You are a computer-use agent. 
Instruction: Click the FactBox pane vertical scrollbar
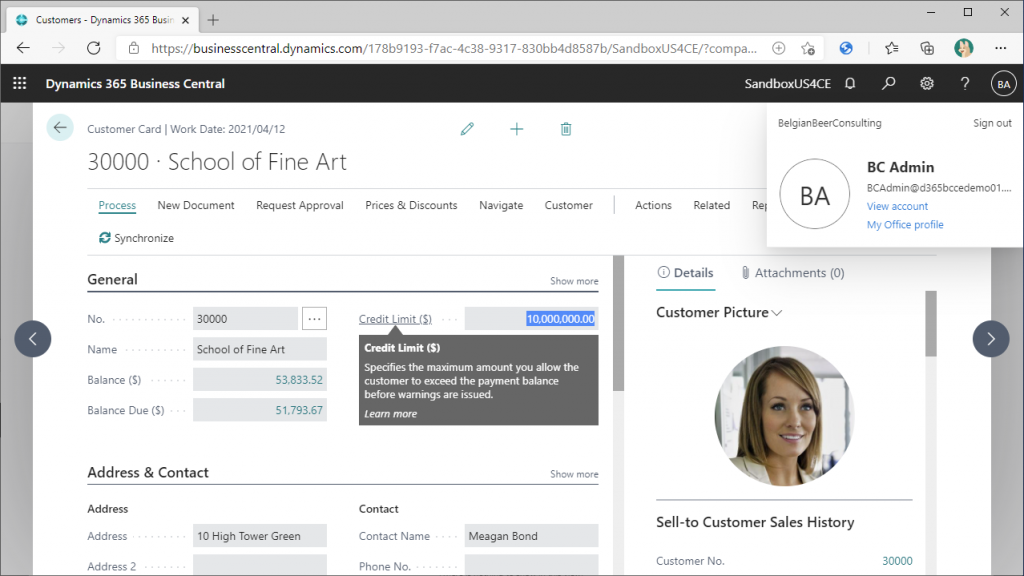(931, 324)
